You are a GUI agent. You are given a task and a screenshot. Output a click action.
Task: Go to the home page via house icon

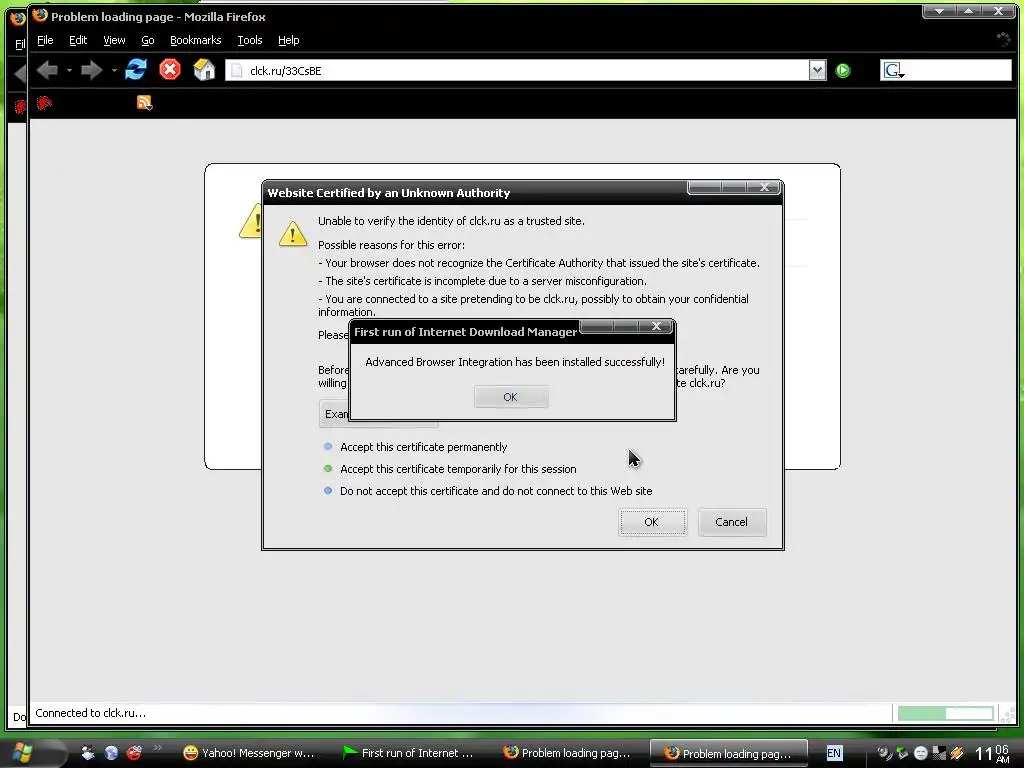click(204, 69)
